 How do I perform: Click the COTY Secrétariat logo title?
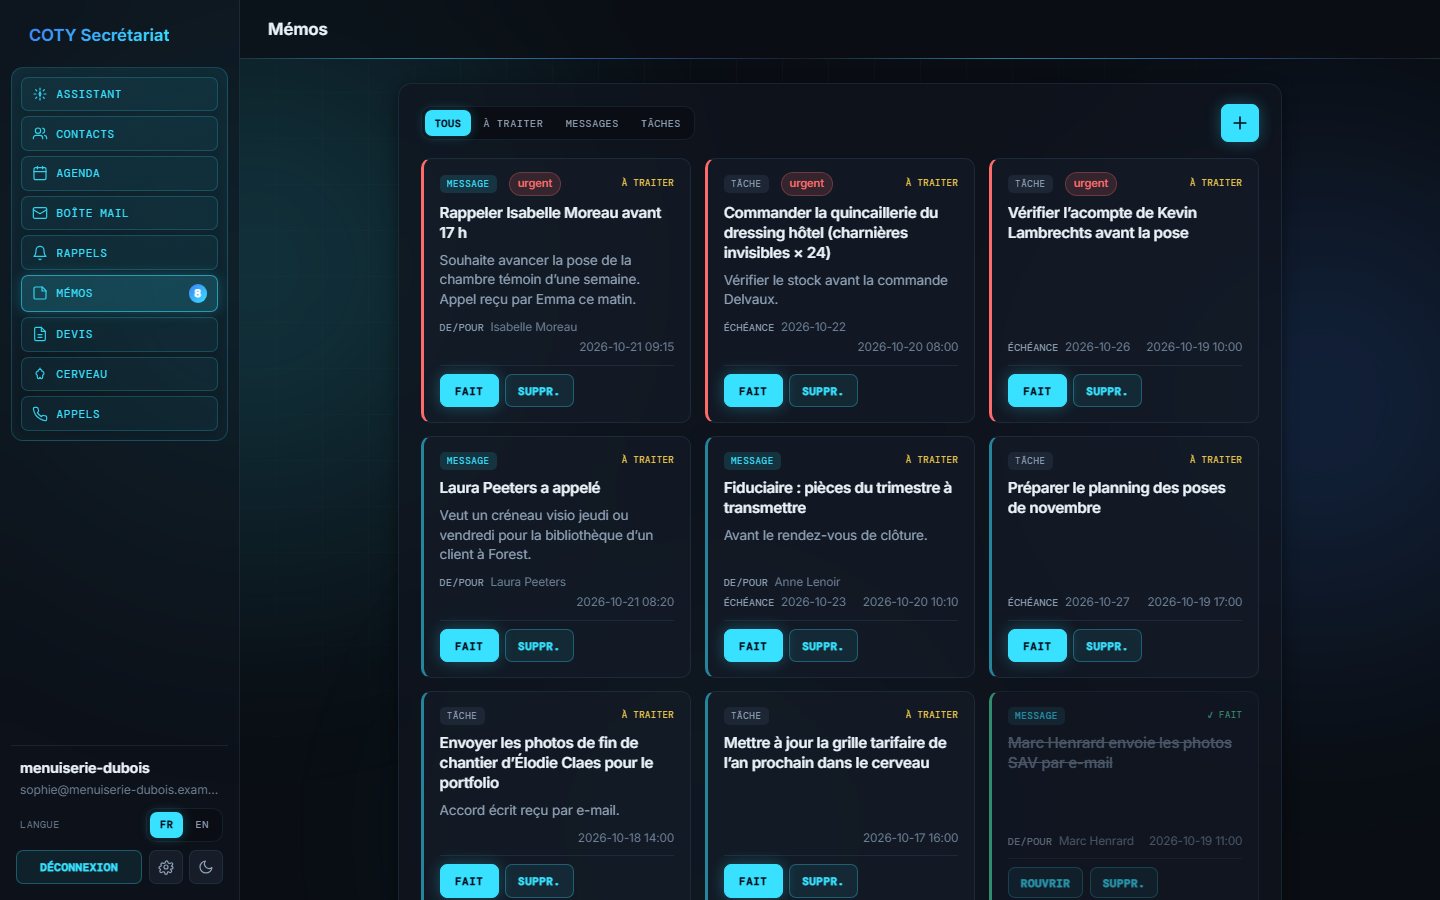tap(99, 35)
